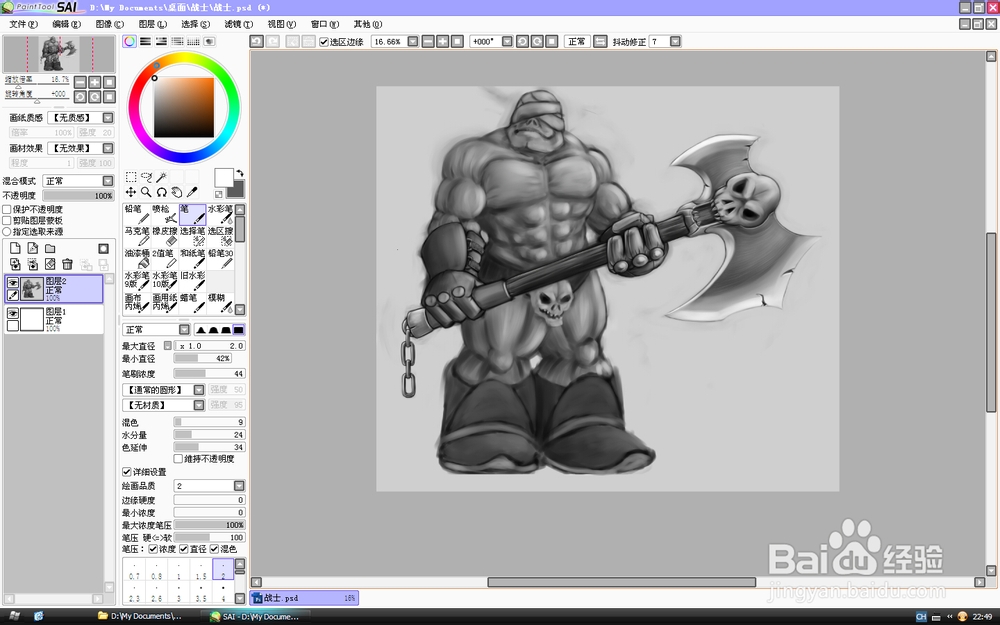Image resolution: width=1000 pixels, height=625 pixels.
Task: Open the layer 混合模式 dropdown
Action: click(x=108, y=181)
